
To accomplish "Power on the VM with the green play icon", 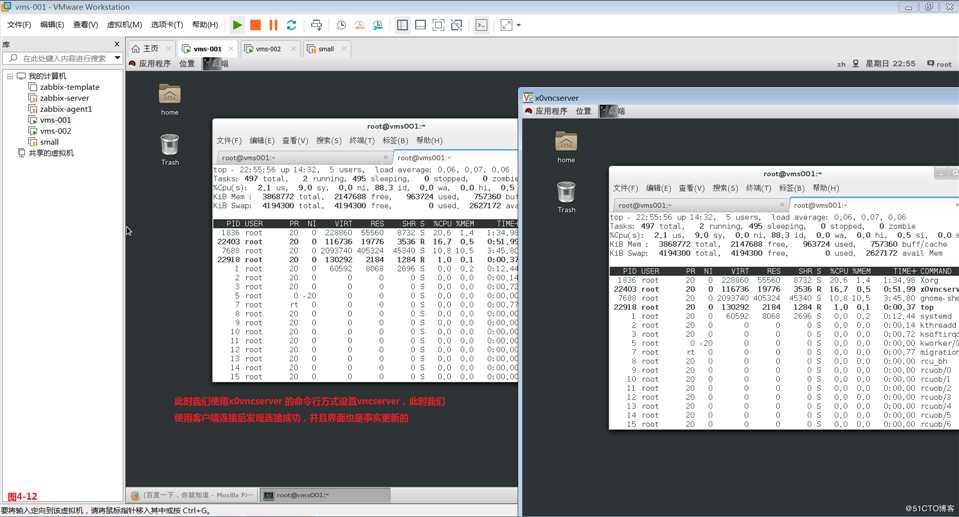I will 237,25.
